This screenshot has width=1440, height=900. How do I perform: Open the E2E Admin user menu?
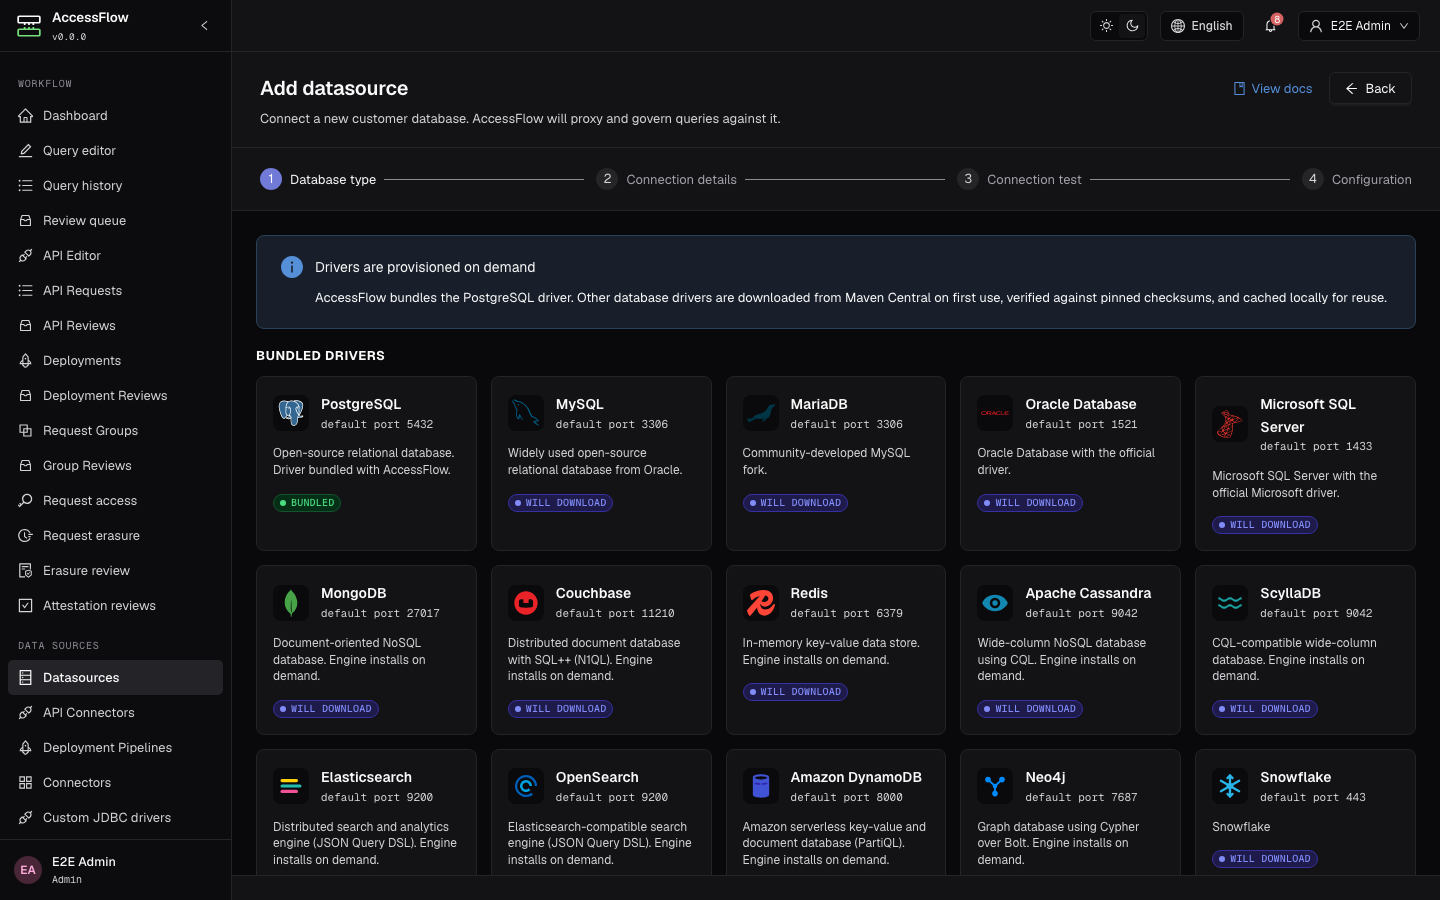click(1359, 26)
